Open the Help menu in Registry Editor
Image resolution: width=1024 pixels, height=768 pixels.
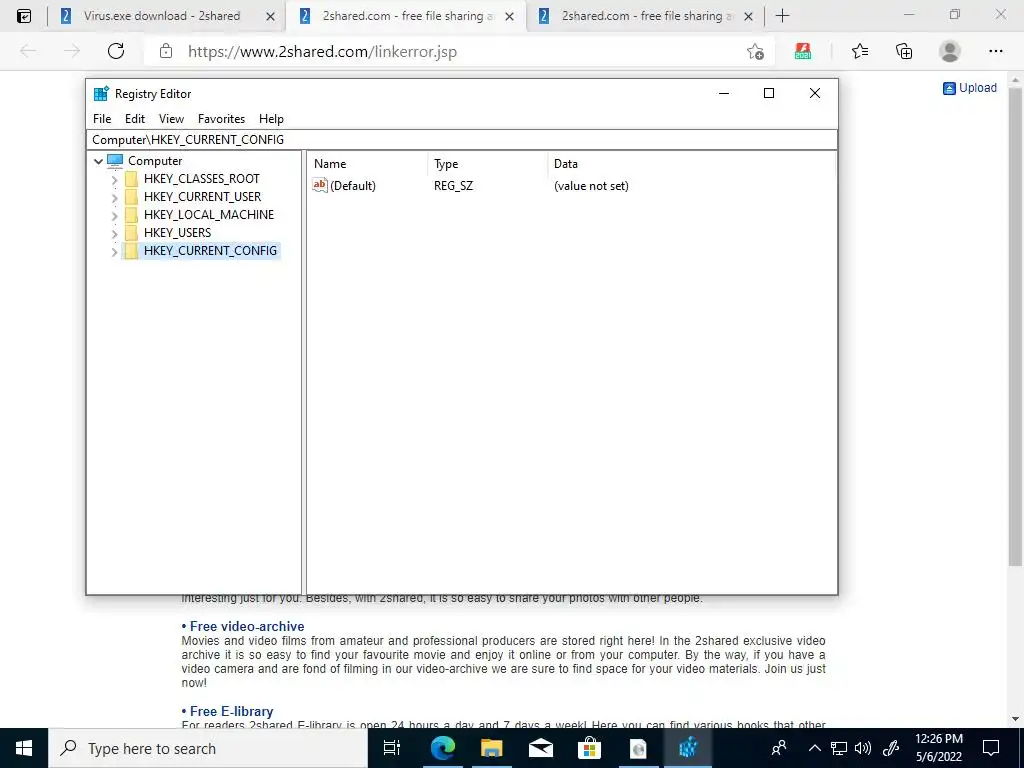coord(271,119)
